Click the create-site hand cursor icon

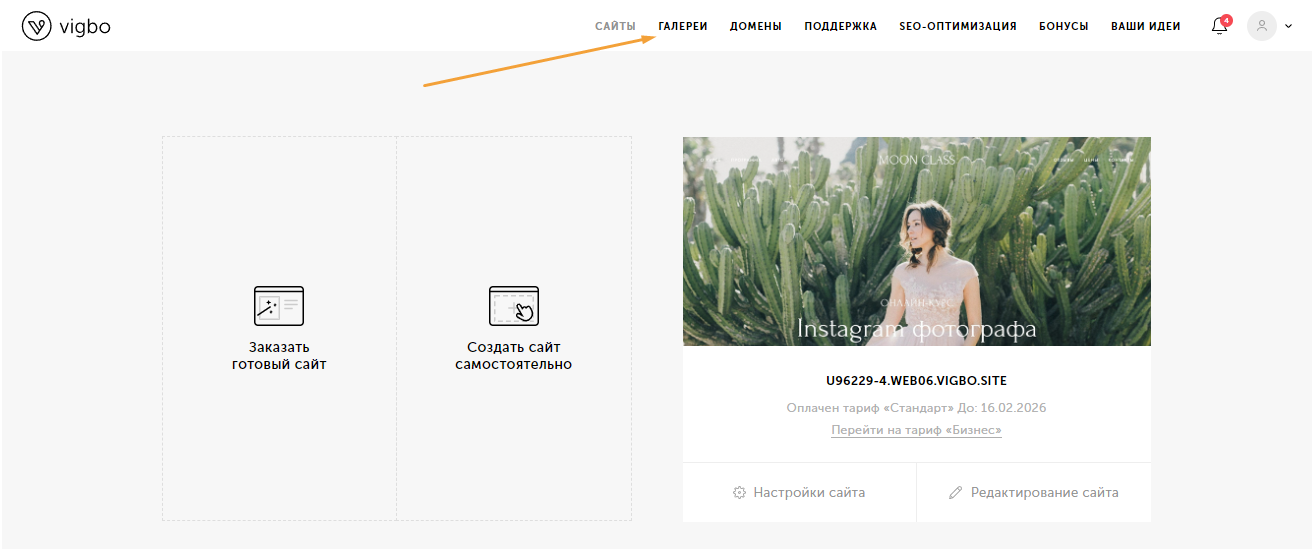click(x=514, y=306)
